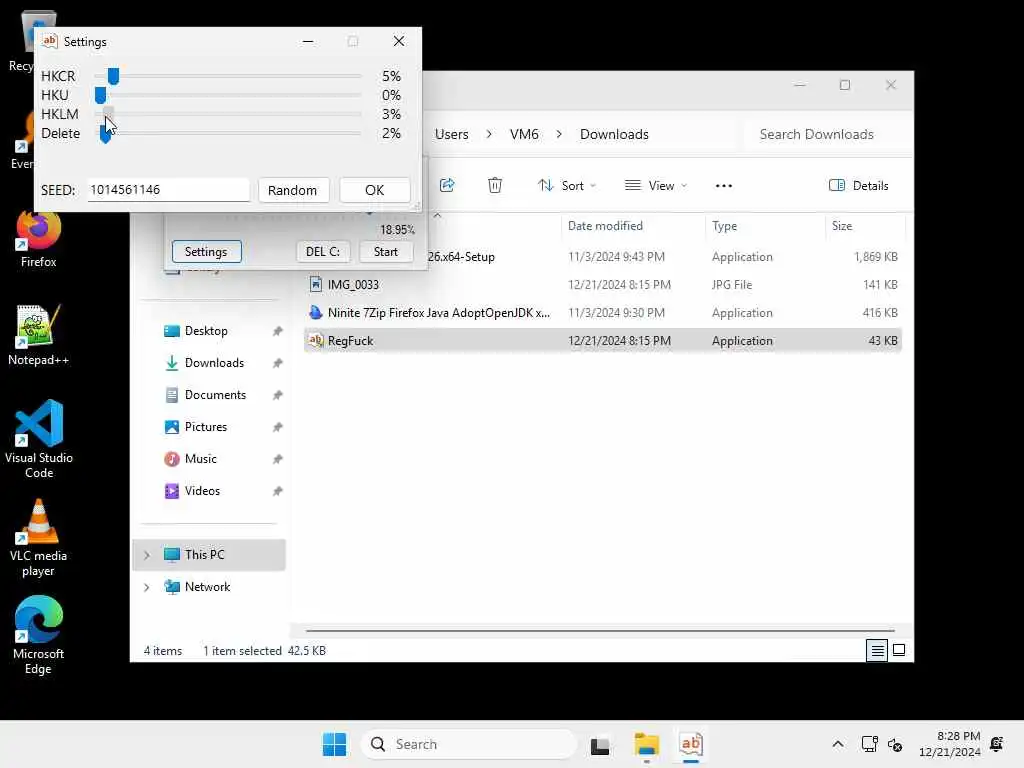Viewport: 1024px width, 768px height.
Task: Show hidden system tray icons
Action: (838, 744)
